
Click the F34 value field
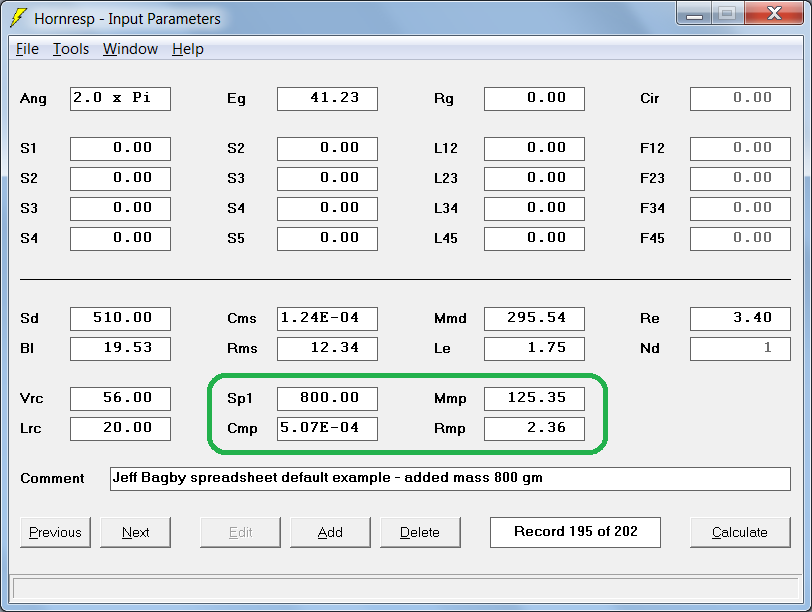(741, 209)
